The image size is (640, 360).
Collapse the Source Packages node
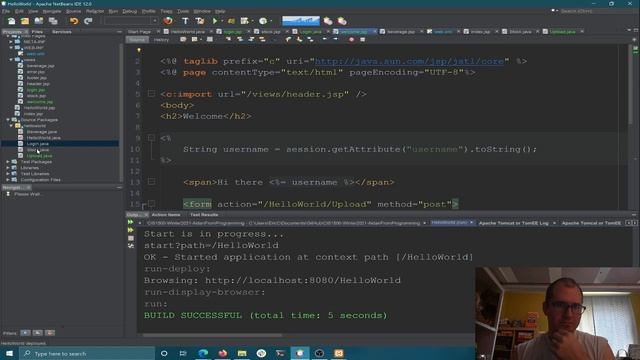click(8, 120)
